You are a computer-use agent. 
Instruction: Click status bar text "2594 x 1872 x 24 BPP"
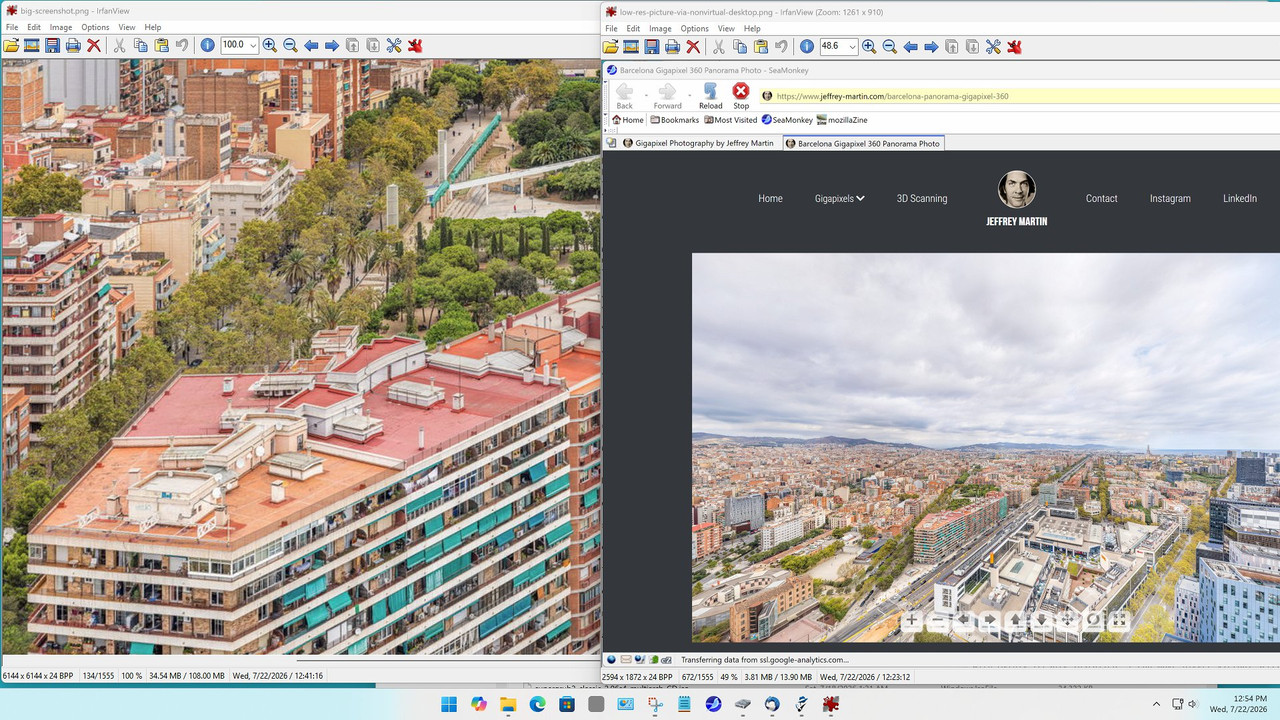point(638,677)
